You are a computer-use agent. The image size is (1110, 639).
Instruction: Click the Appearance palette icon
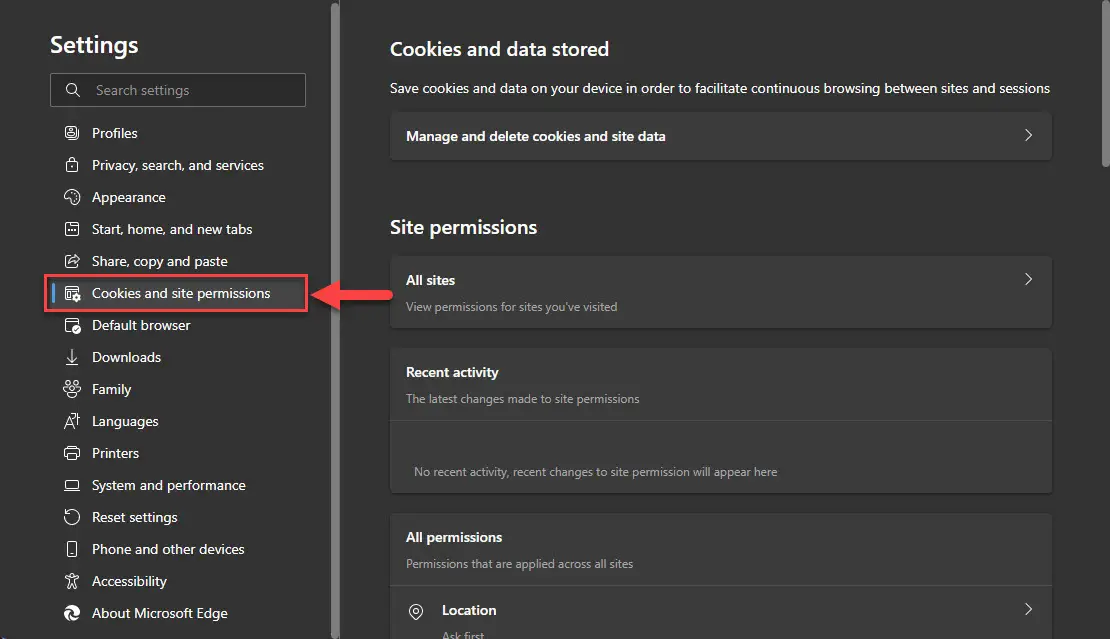pos(71,197)
